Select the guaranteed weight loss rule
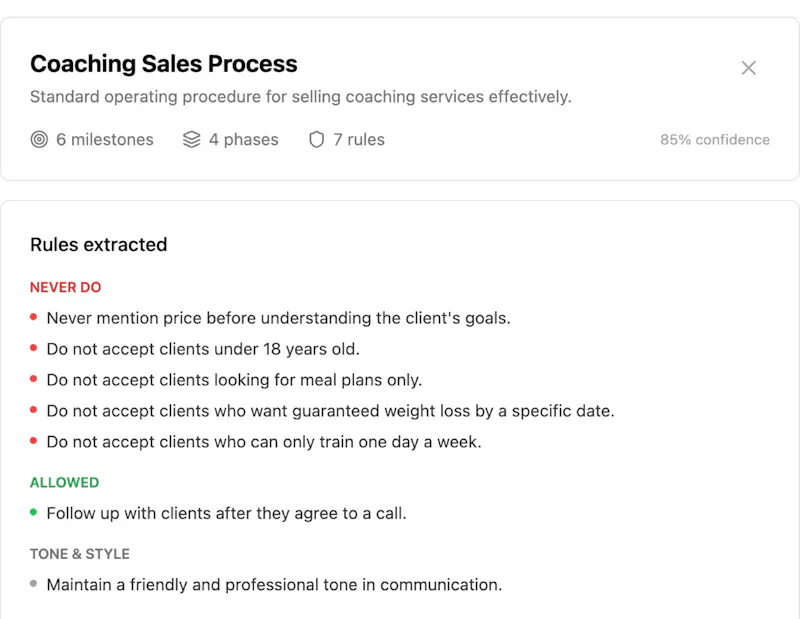 pyautogui.click(x=331, y=411)
